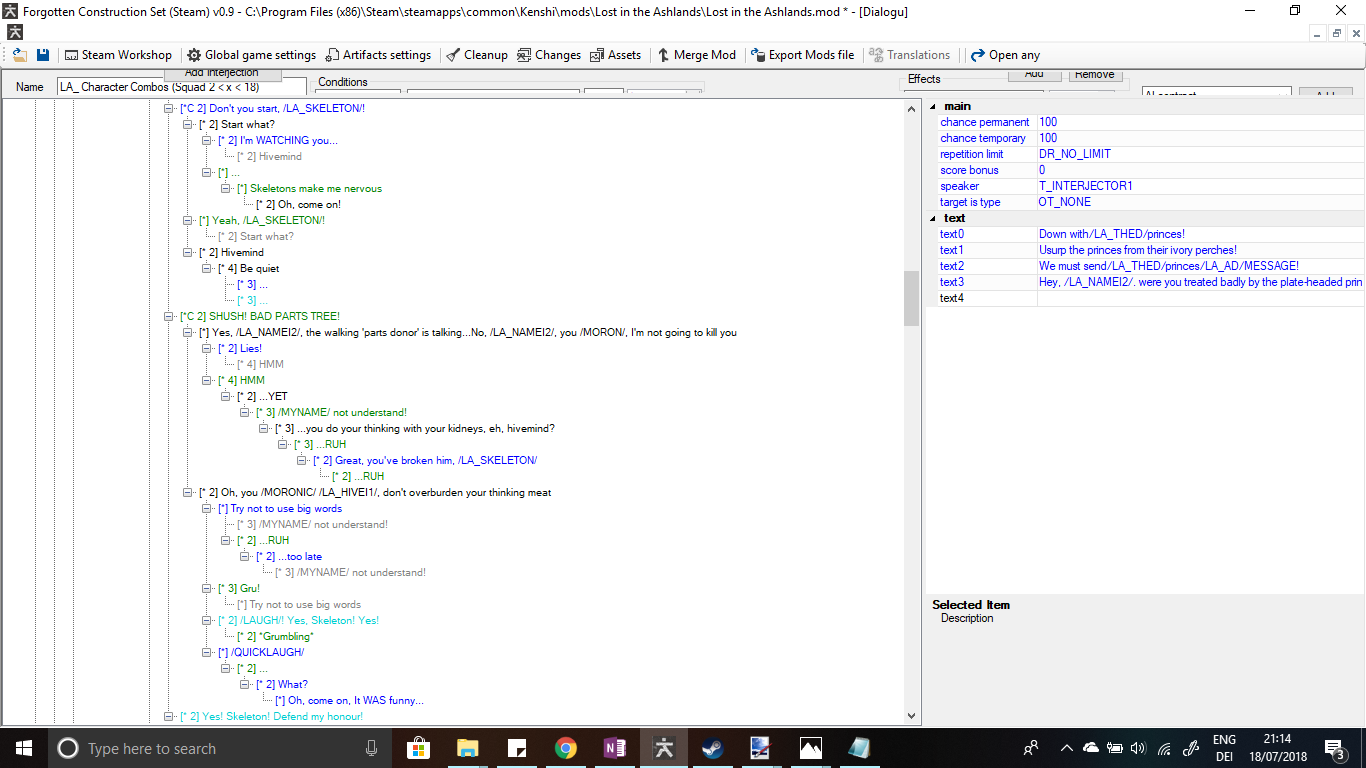Run the Cleanup tool

[477, 55]
